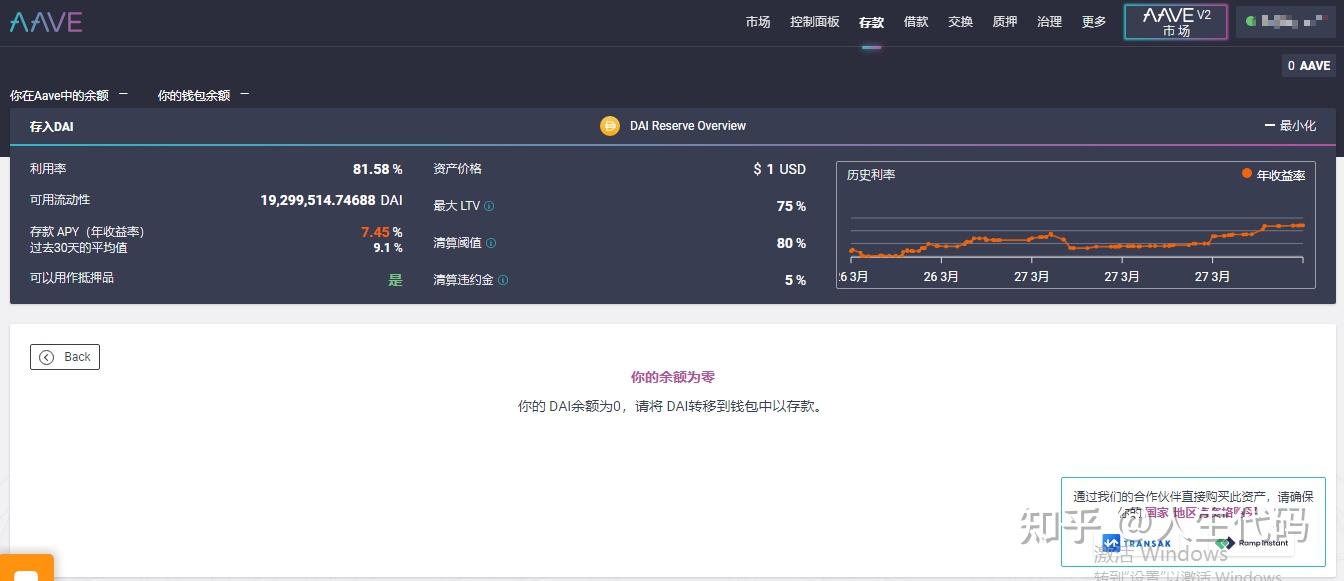Click the 0 AAVE balance badge

coord(1309,66)
